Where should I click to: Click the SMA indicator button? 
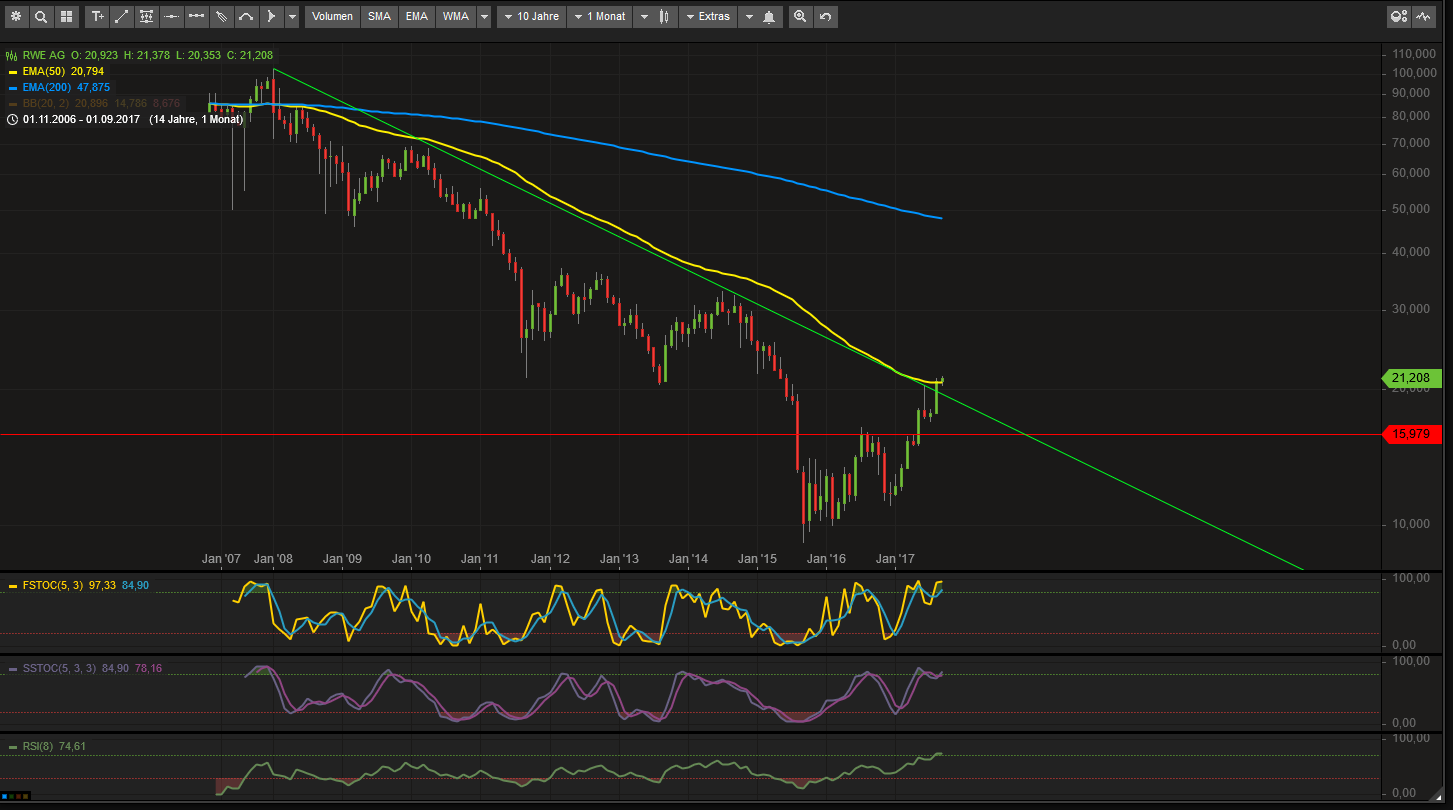(379, 16)
